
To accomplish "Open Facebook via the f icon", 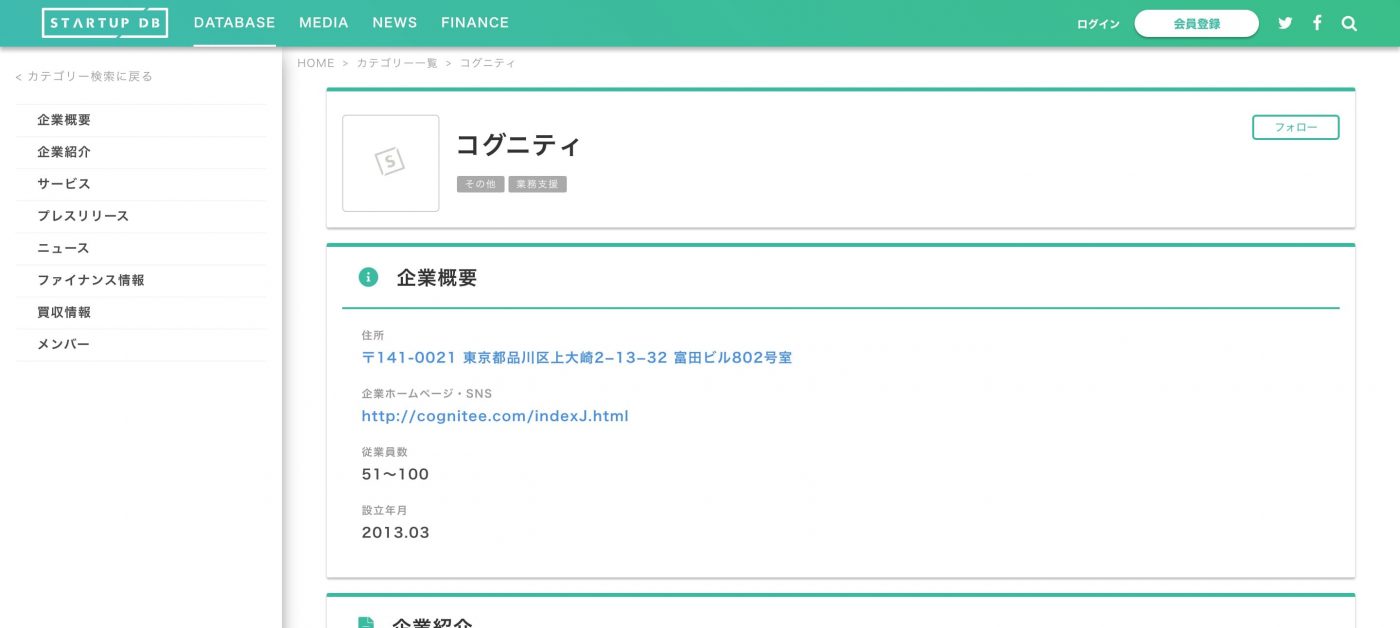I will 1317,22.
